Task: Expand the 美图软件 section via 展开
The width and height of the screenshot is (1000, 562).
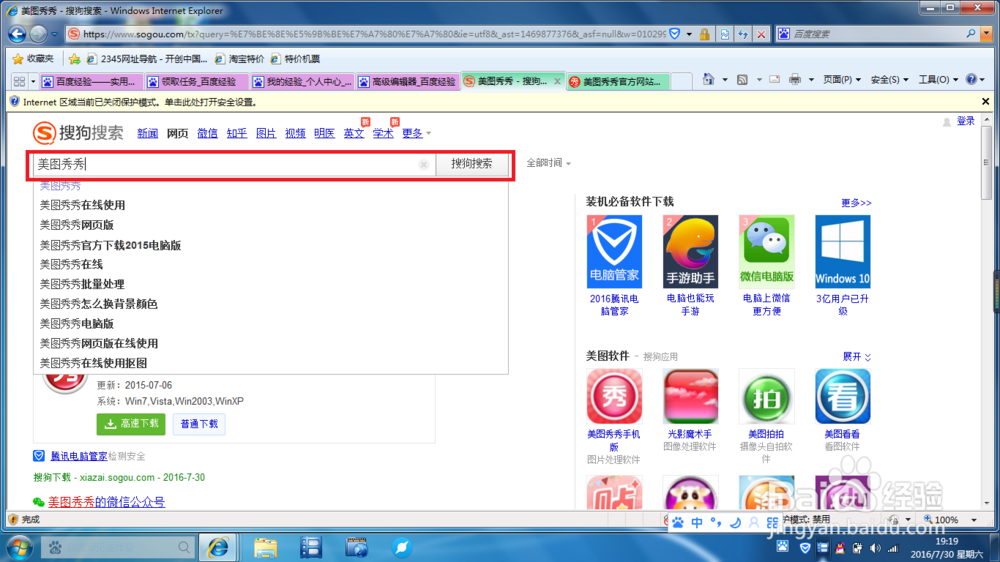Action: point(857,357)
